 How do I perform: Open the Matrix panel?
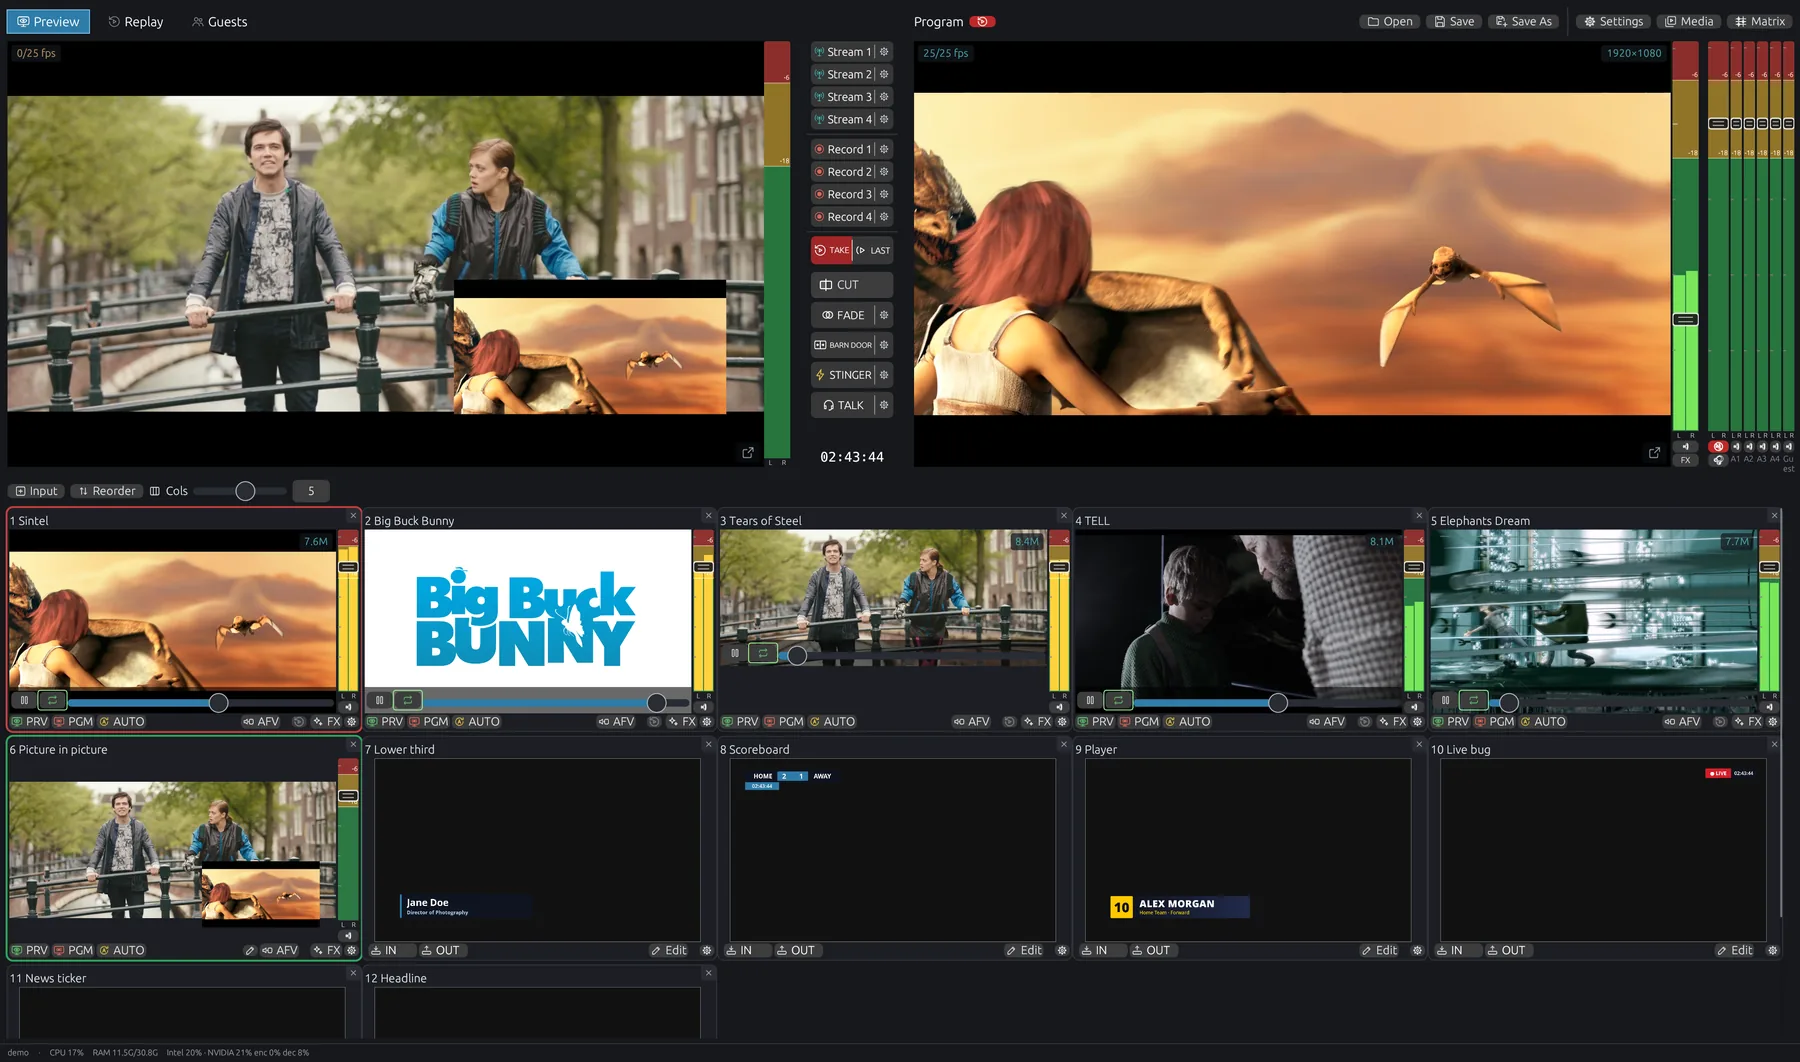[x=1760, y=22]
